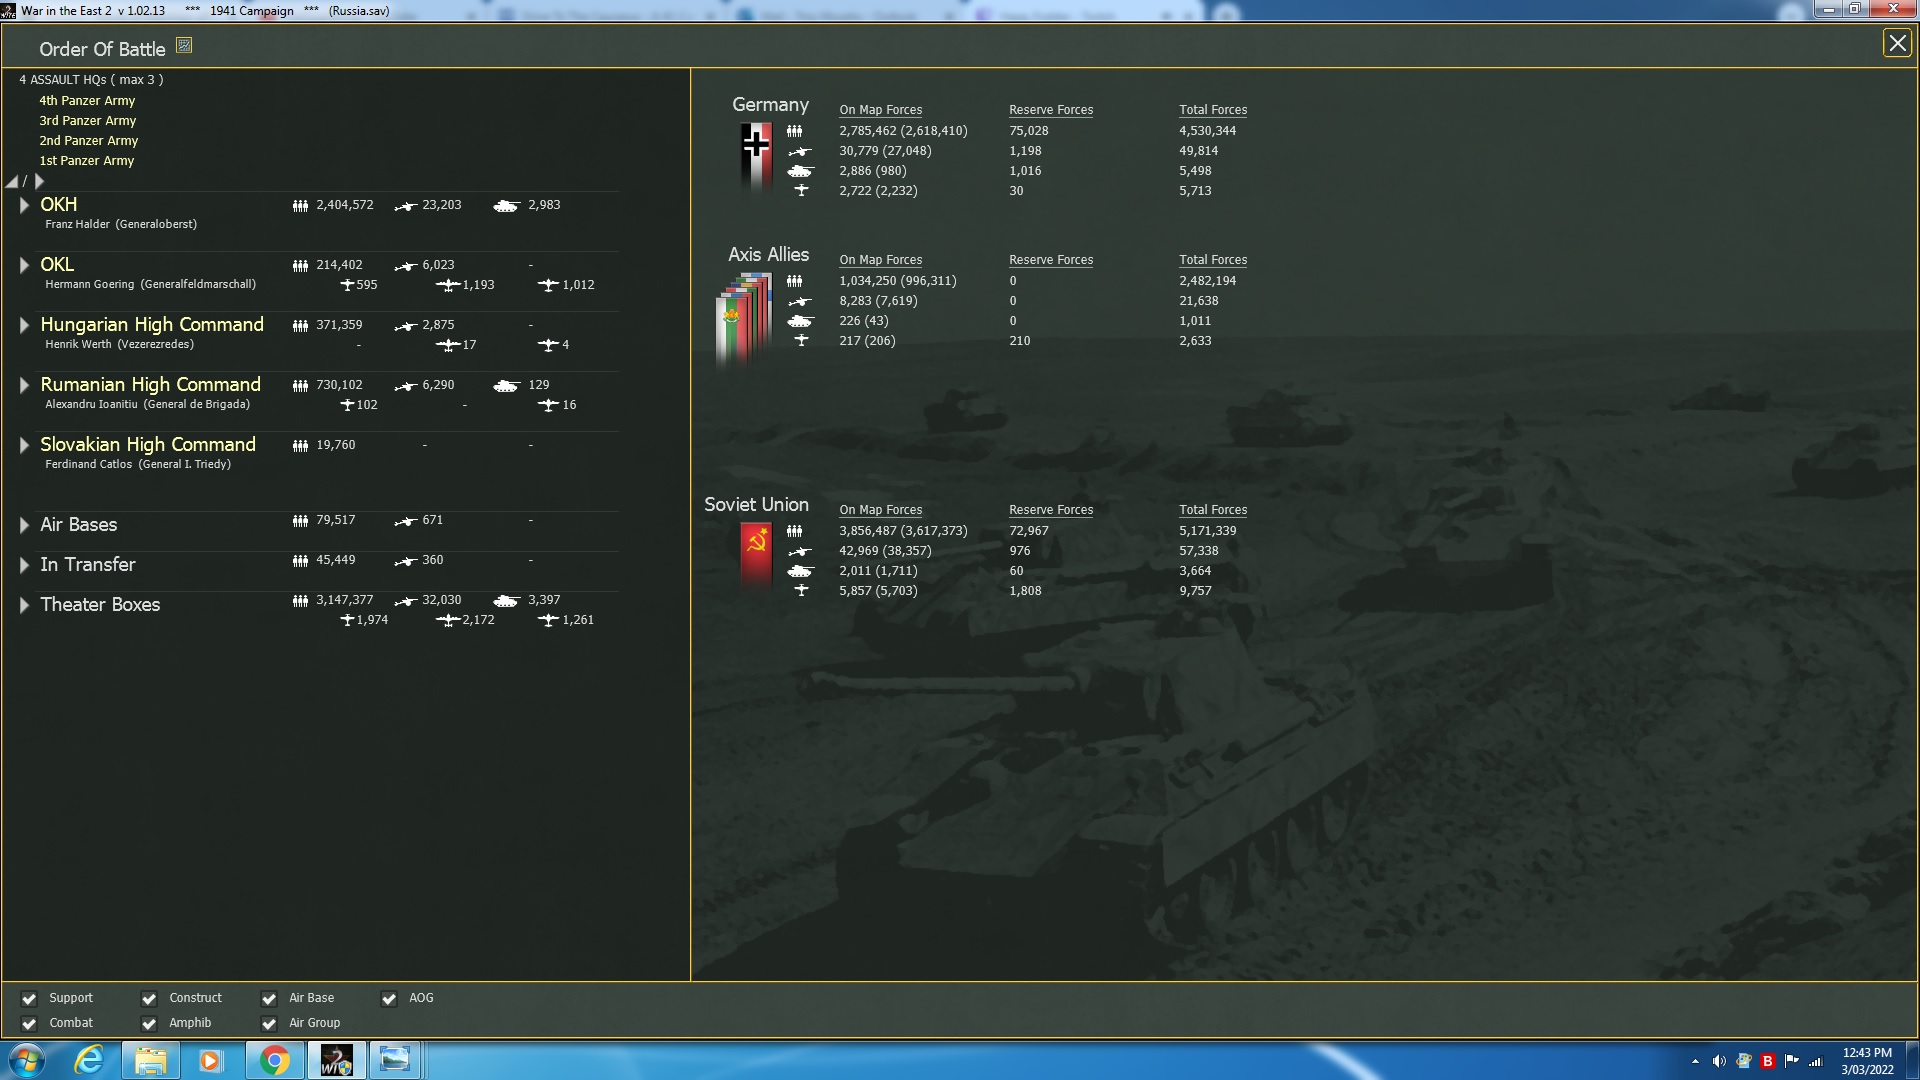
Task: Click Soviet Union Total Forces header
Action: 1213,510
